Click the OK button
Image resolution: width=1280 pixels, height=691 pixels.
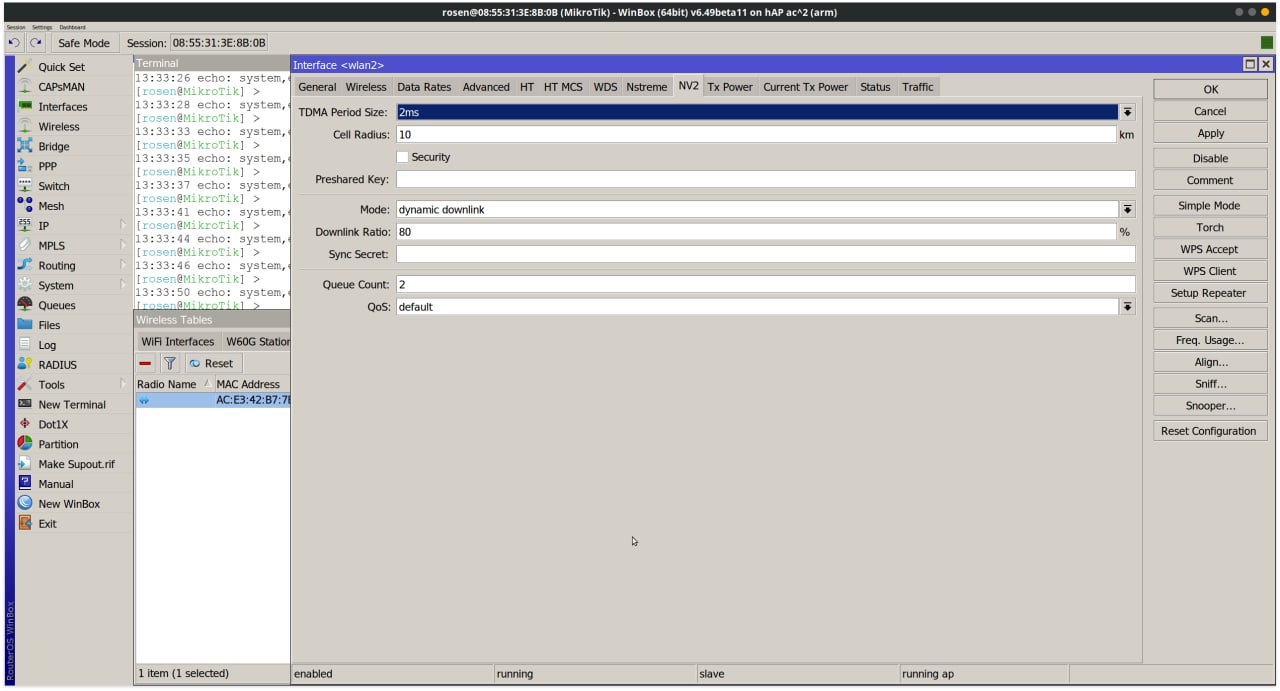point(1210,89)
